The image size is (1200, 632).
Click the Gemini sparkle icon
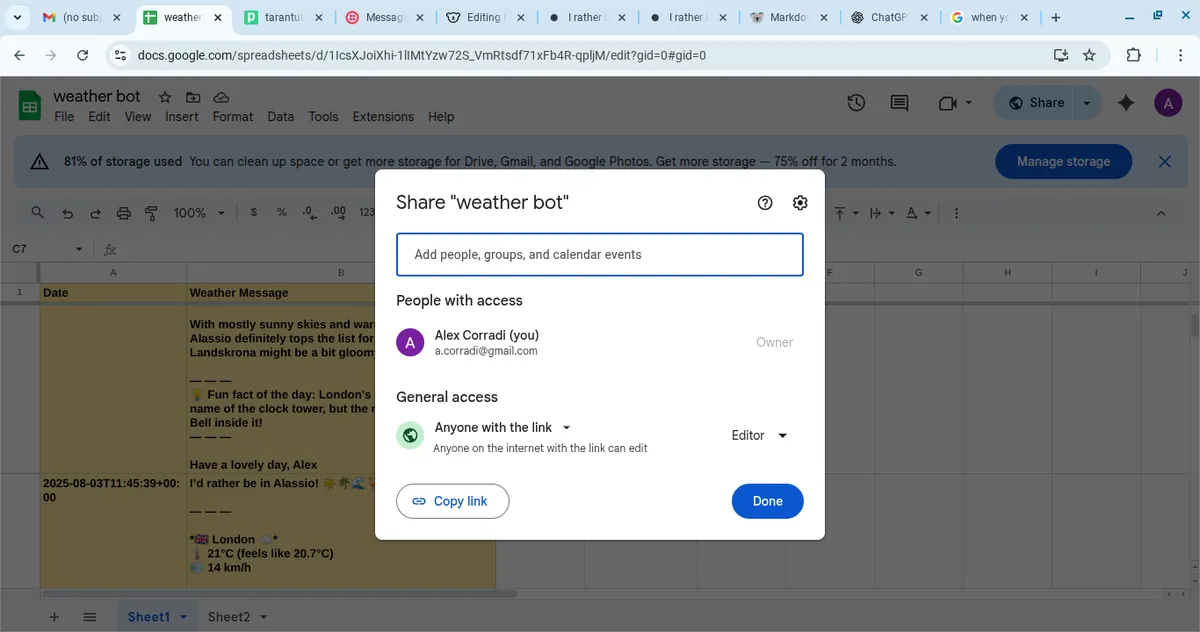(x=1126, y=103)
